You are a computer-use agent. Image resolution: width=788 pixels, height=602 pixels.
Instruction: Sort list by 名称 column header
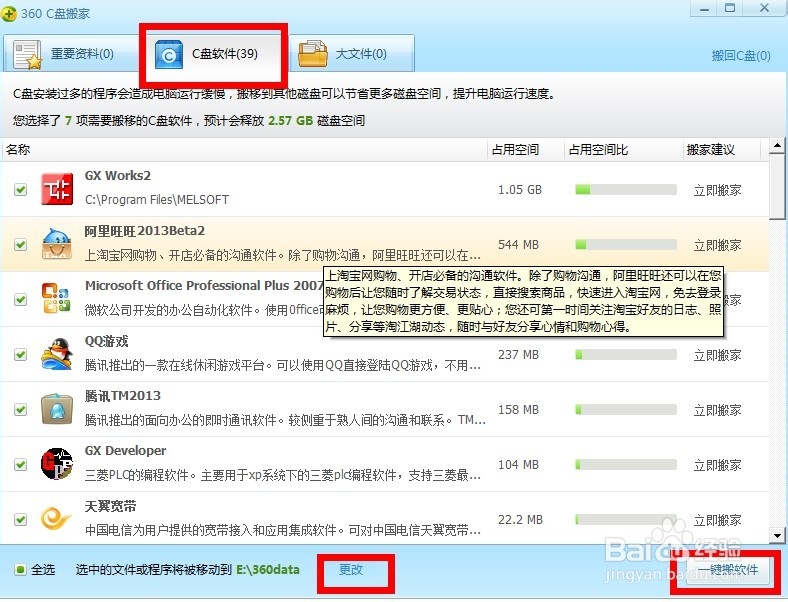pos(244,150)
